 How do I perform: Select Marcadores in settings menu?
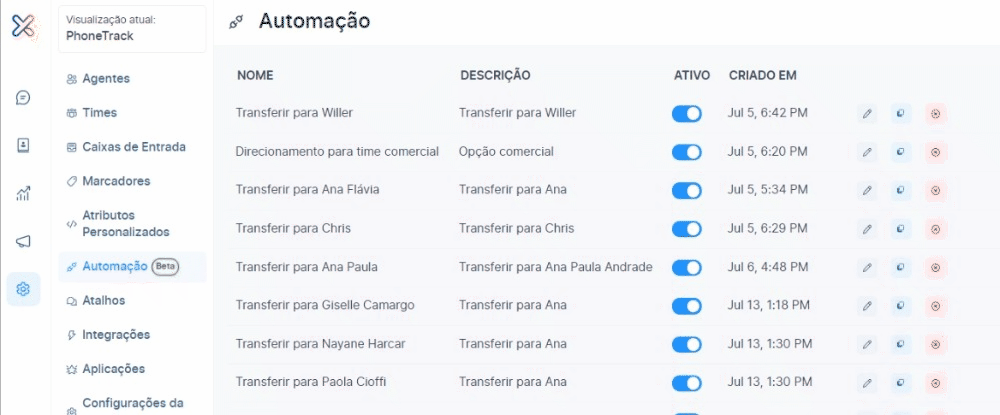(x=116, y=181)
